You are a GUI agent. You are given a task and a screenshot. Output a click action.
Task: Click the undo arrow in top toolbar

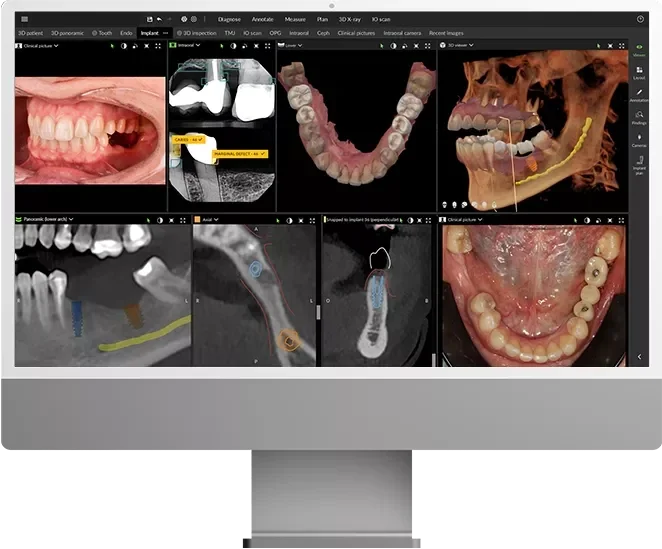(x=159, y=19)
